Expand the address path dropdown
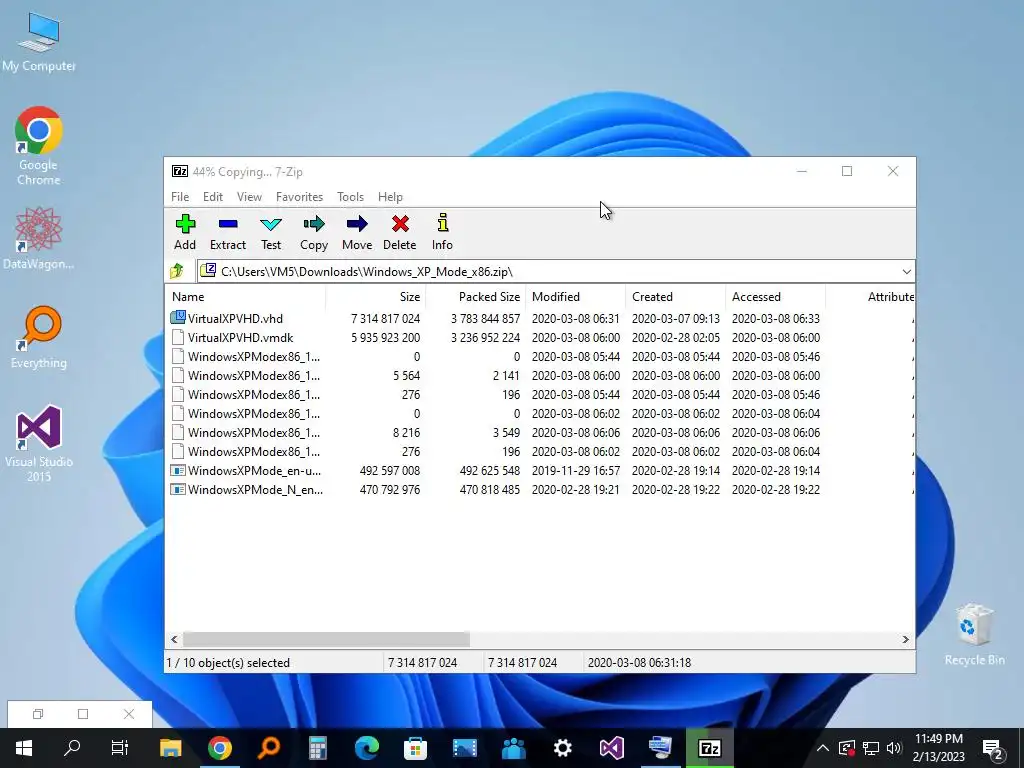Image resolution: width=1024 pixels, height=768 pixels. [x=906, y=272]
